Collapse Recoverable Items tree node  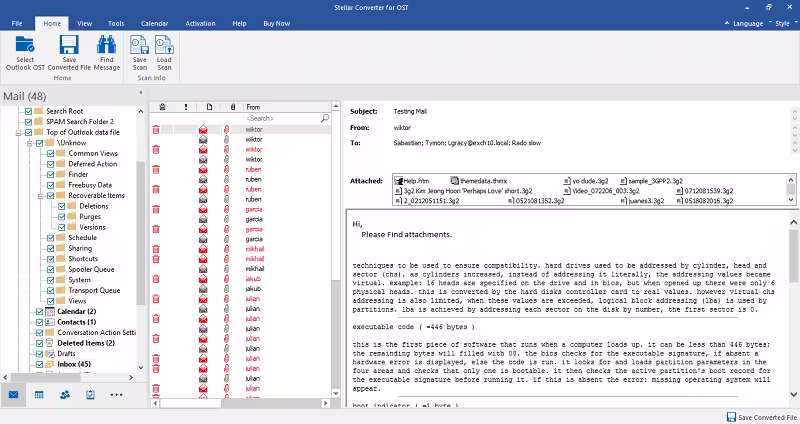pyautogui.click(x=40, y=196)
